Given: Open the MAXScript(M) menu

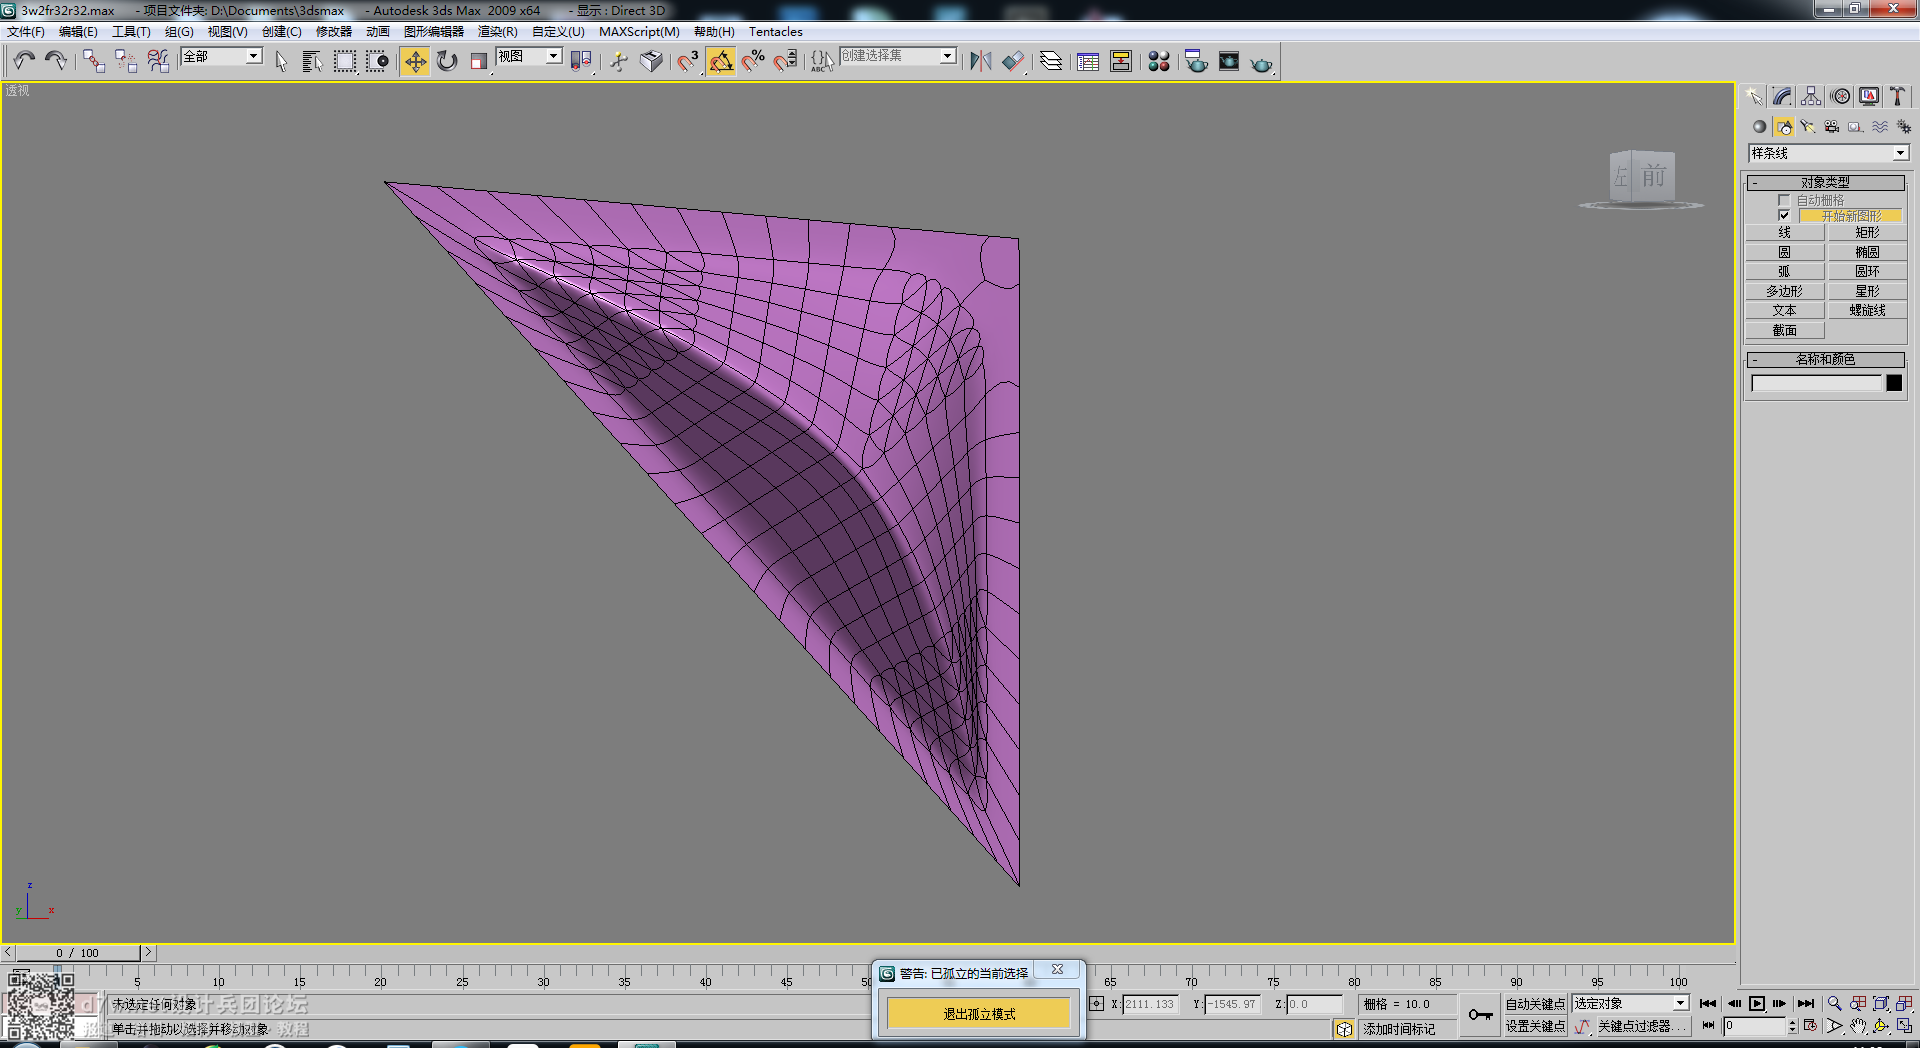Looking at the screenshot, I should coord(639,32).
